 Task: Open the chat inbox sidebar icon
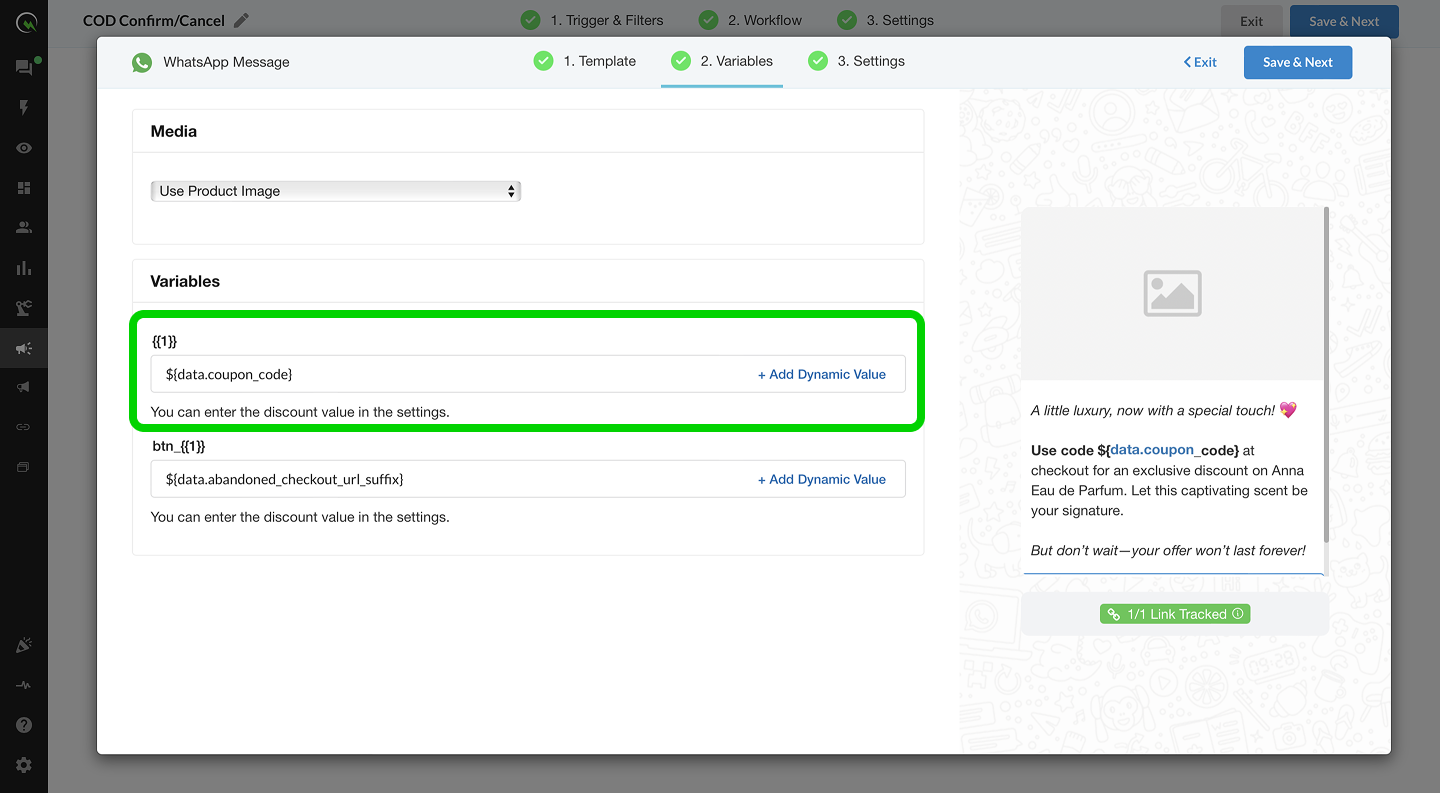(24, 67)
